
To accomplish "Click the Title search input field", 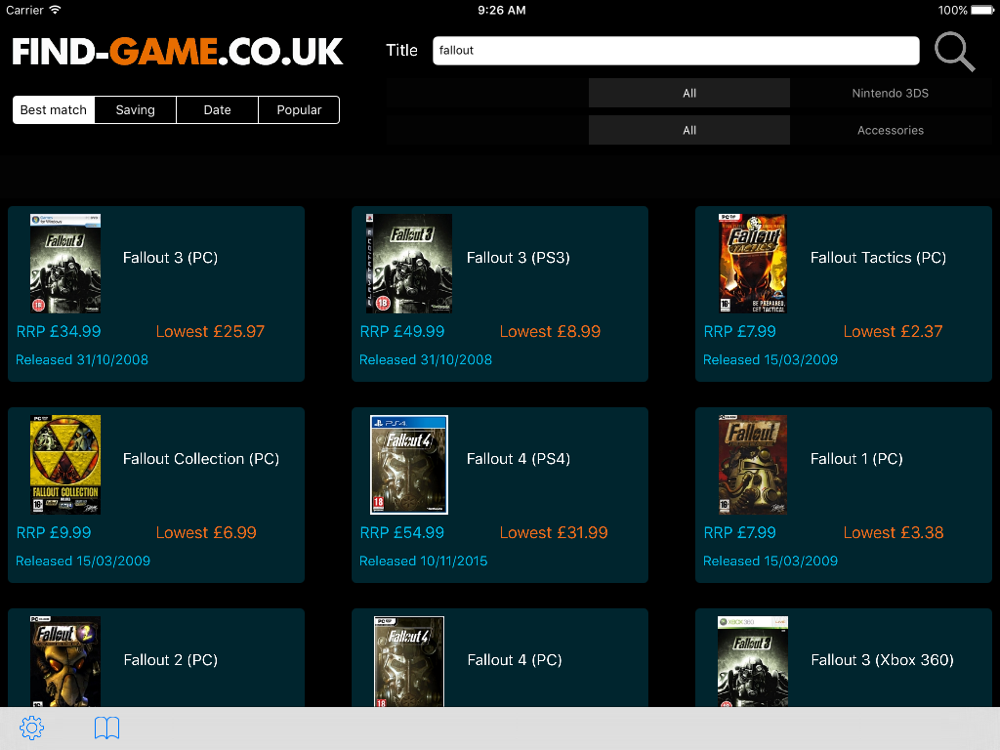I will (x=675, y=50).
